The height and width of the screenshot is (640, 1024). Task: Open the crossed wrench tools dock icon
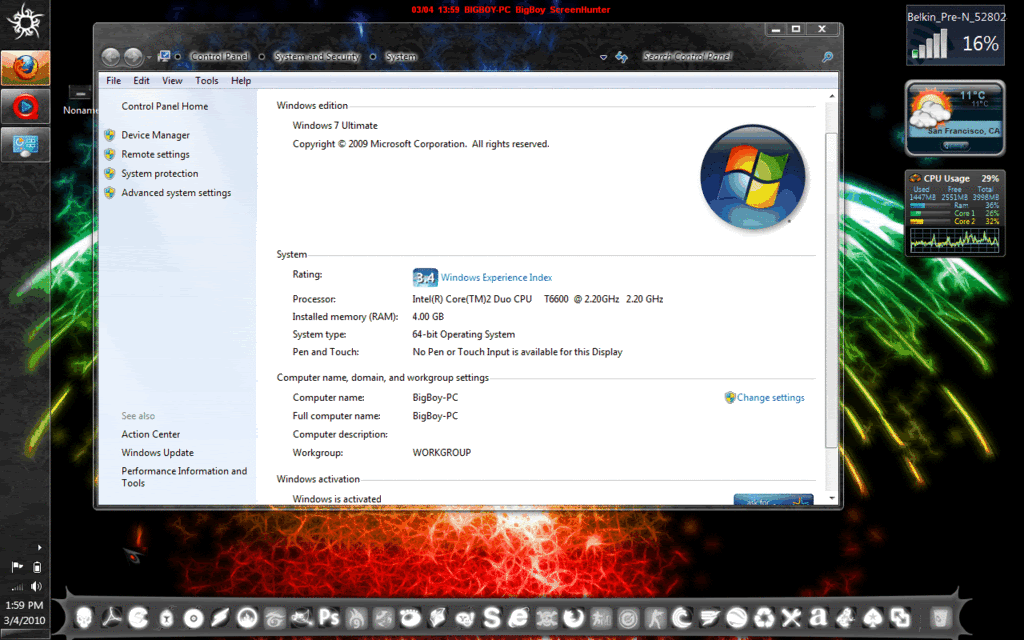tap(791, 617)
